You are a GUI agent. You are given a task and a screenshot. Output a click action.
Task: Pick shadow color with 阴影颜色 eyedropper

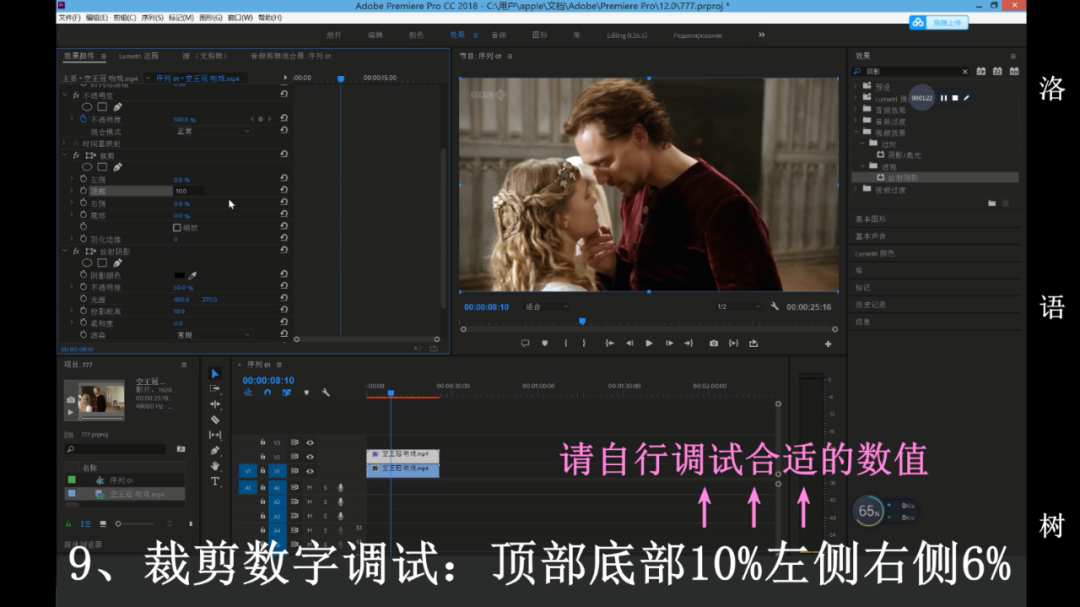[x=193, y=276]
